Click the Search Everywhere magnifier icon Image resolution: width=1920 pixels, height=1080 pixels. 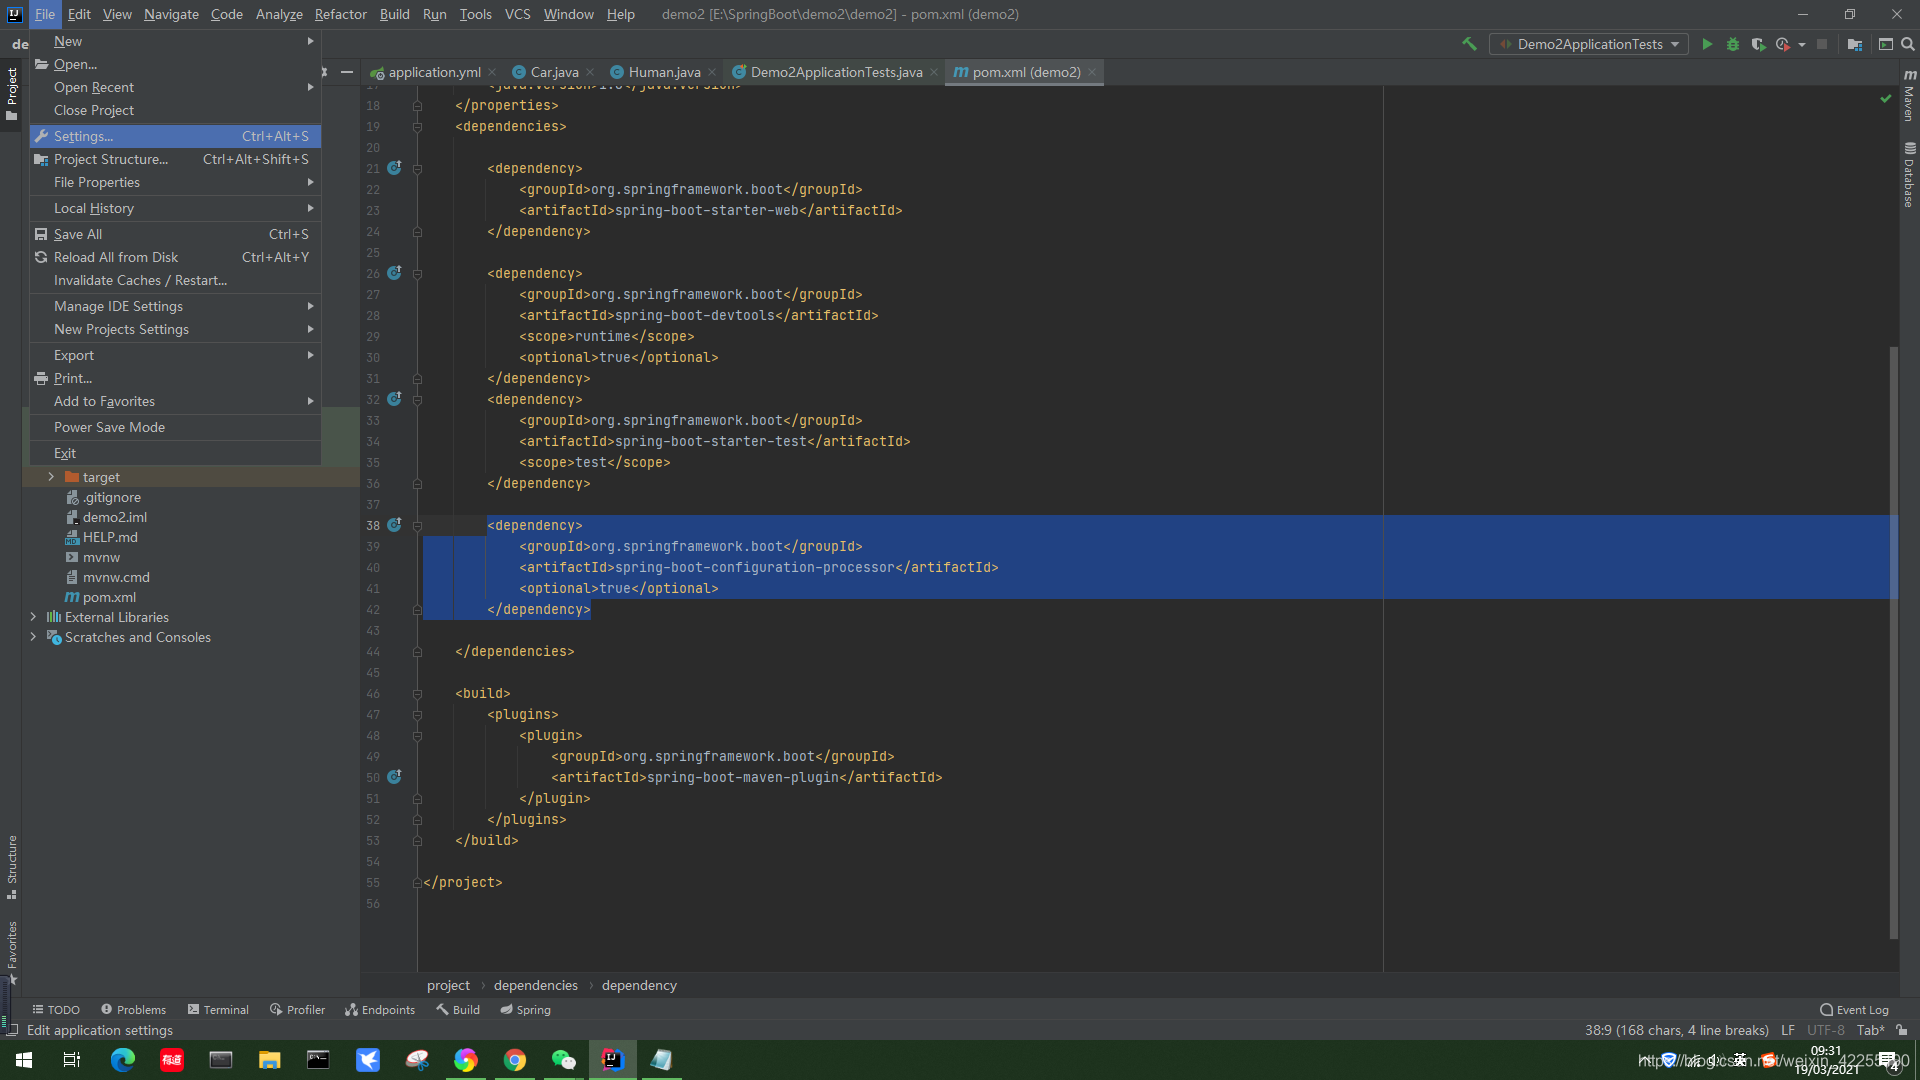click(x=1907, y=44)
